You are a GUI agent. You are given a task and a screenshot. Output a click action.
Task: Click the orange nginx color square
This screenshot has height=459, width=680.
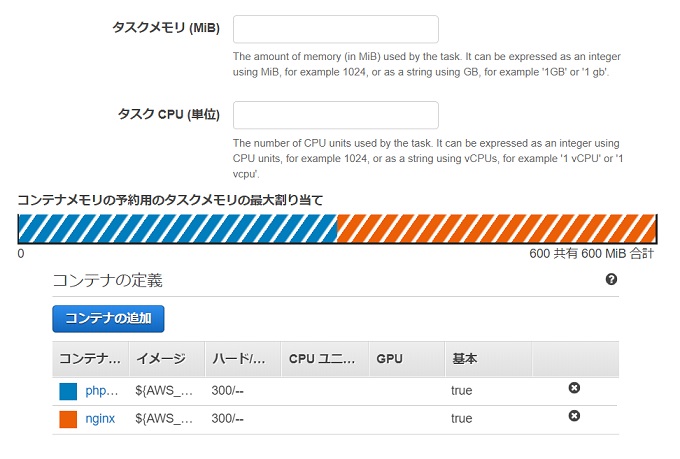pos(68,420)
